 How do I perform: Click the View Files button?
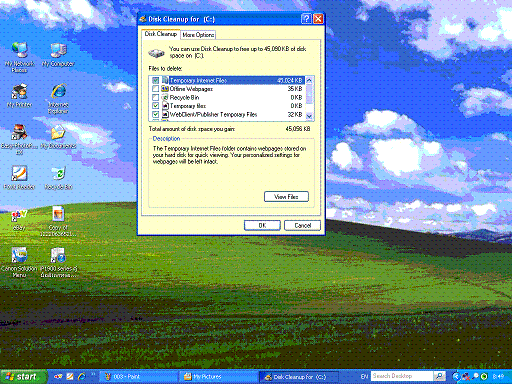click(286, 197)
